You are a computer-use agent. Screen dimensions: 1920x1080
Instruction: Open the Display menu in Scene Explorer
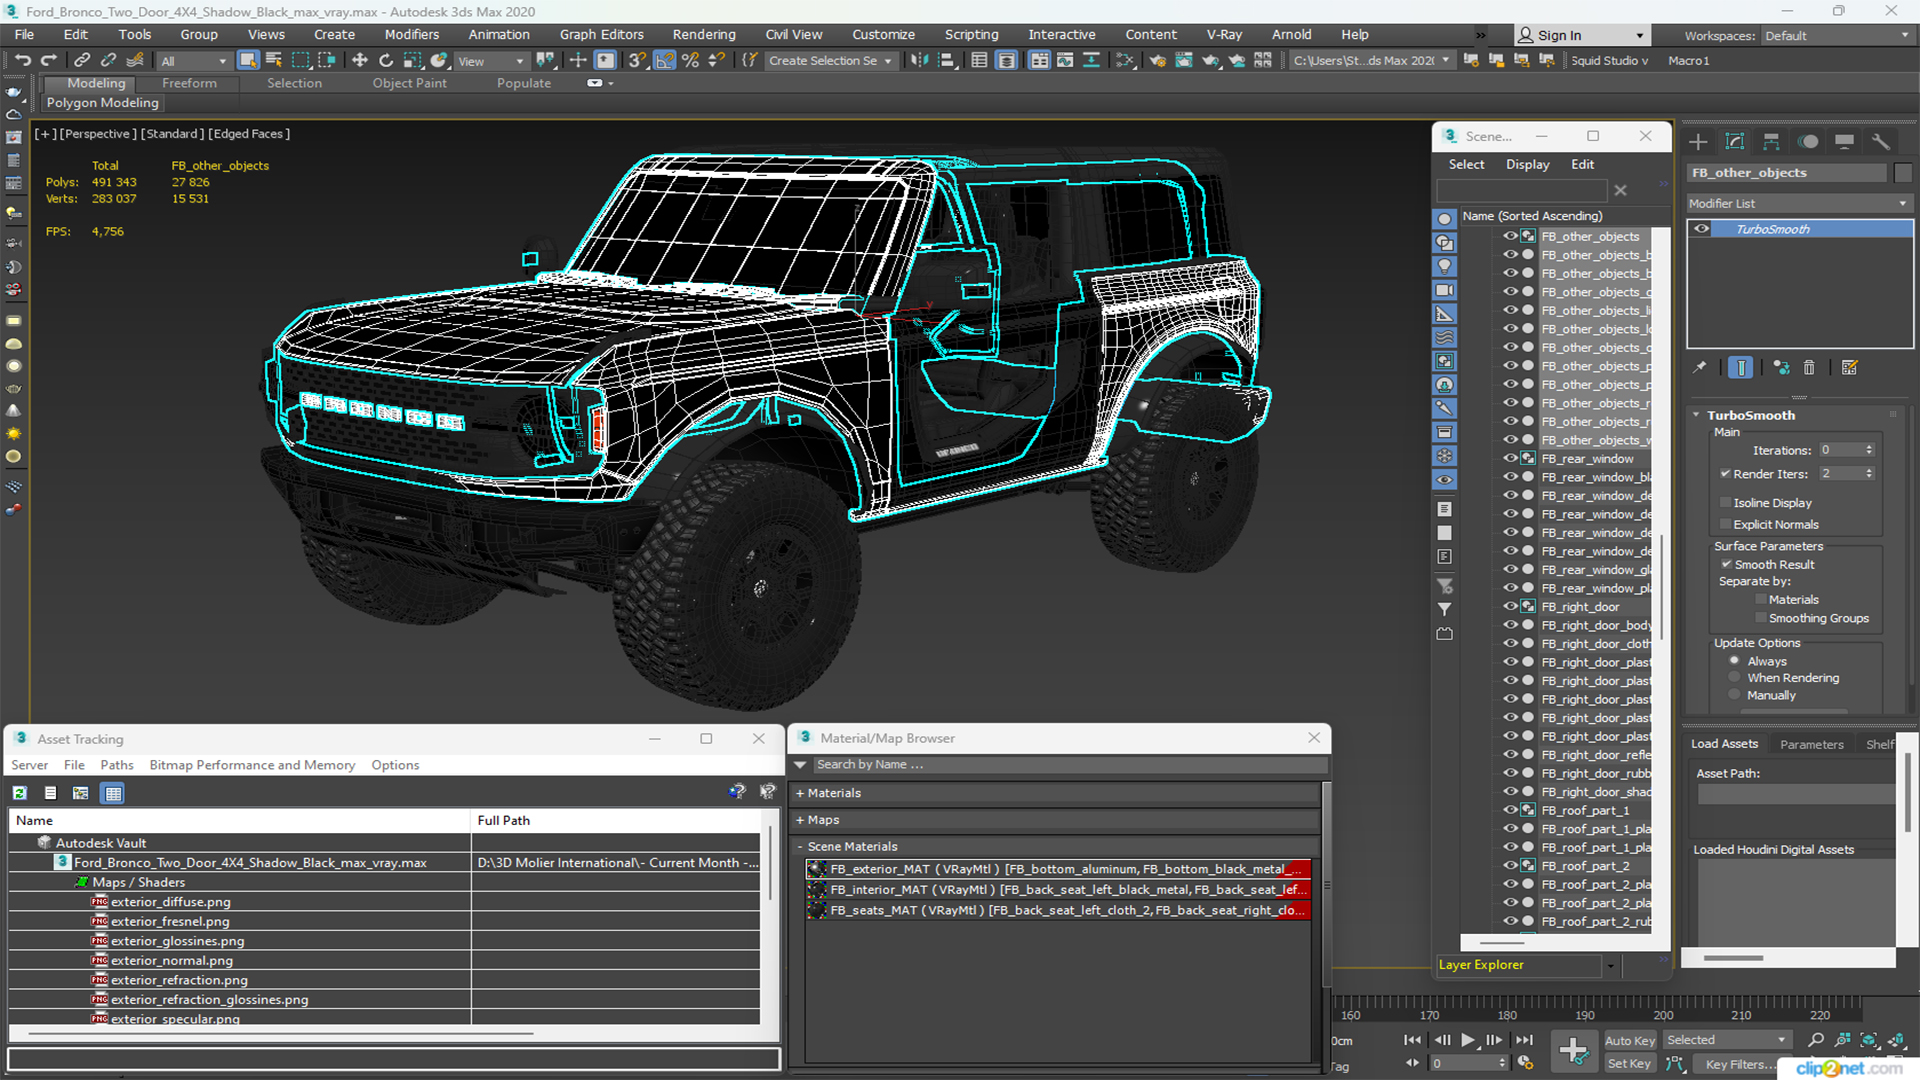click(1527, 164)
